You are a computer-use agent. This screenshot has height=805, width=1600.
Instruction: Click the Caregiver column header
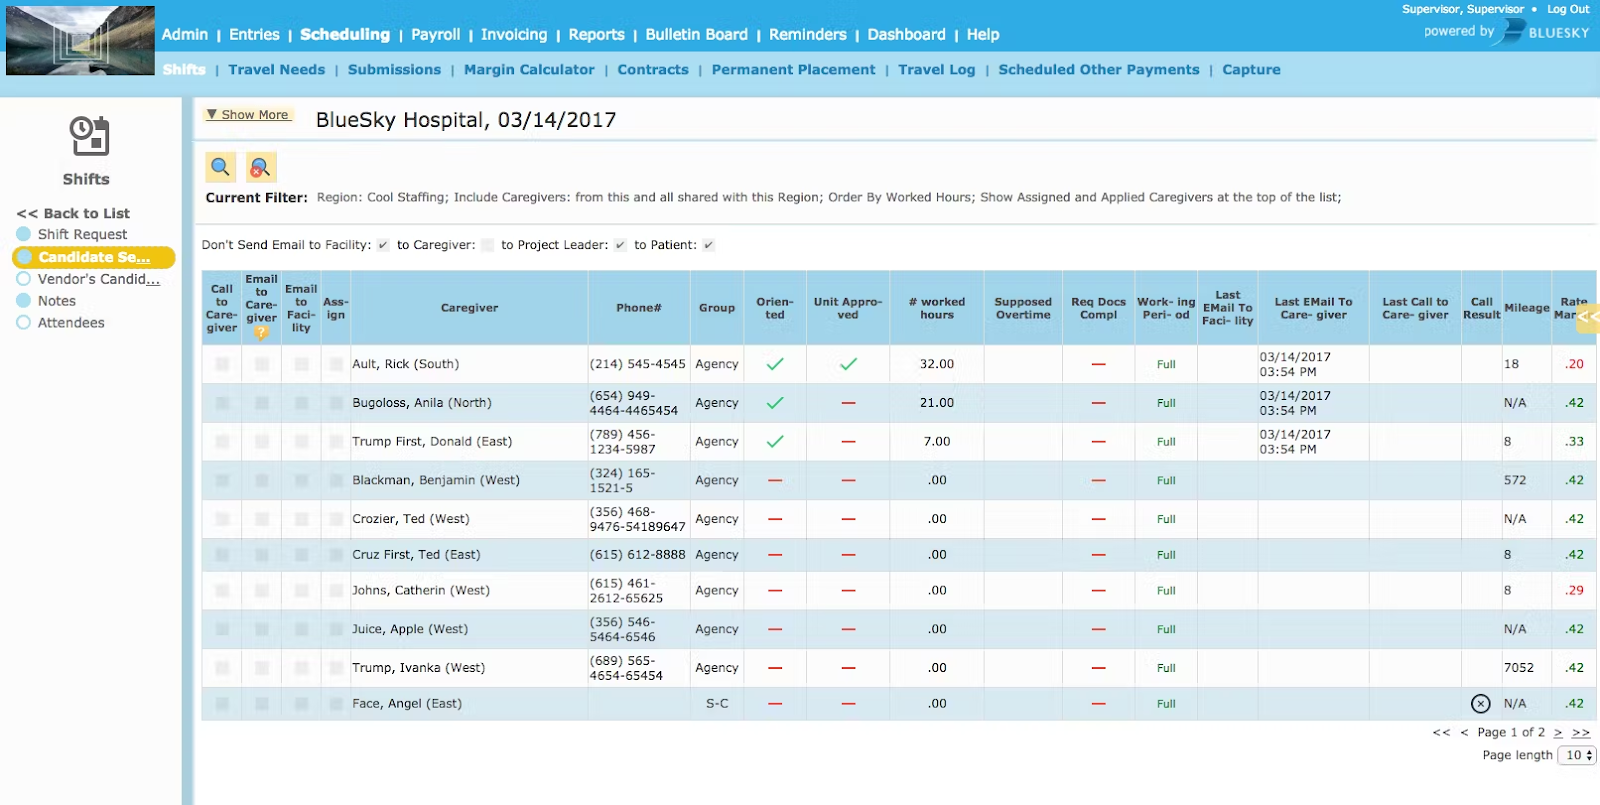coord(469,308)
